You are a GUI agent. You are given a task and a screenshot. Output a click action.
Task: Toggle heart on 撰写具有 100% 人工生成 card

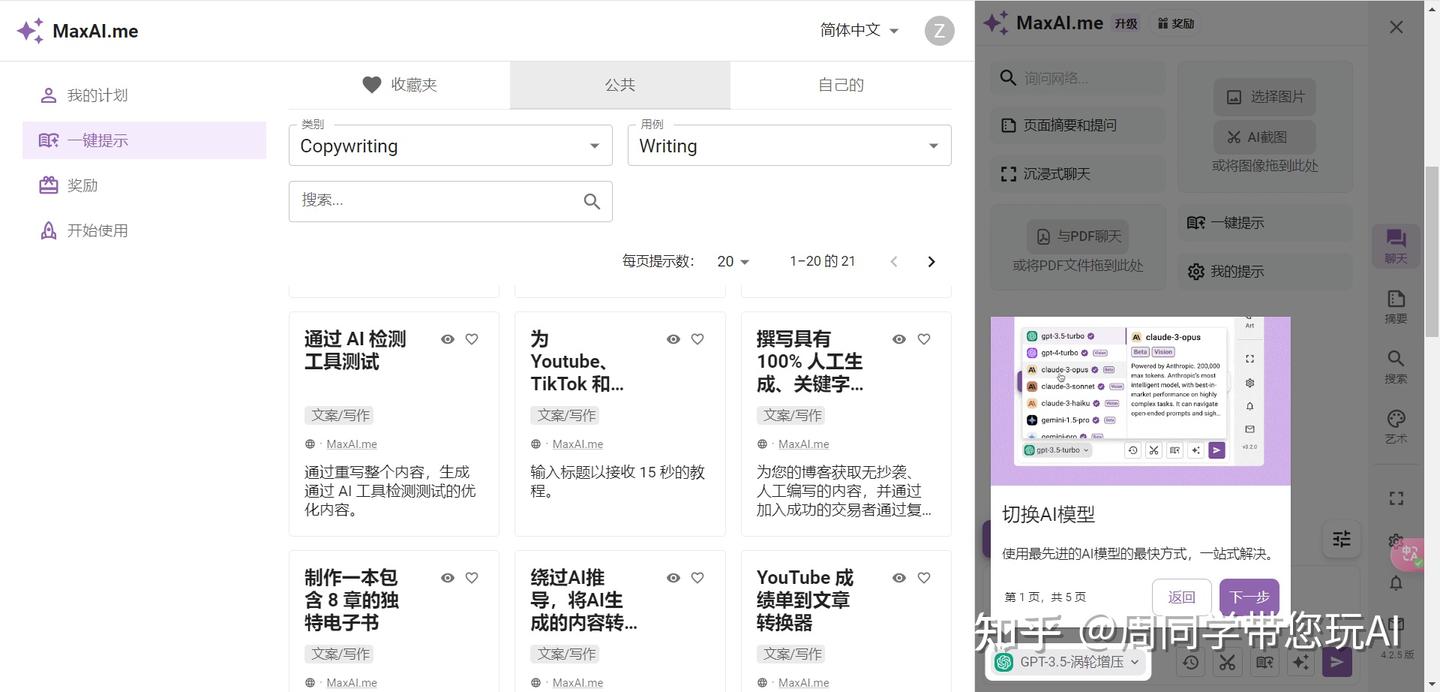point(923,339)
